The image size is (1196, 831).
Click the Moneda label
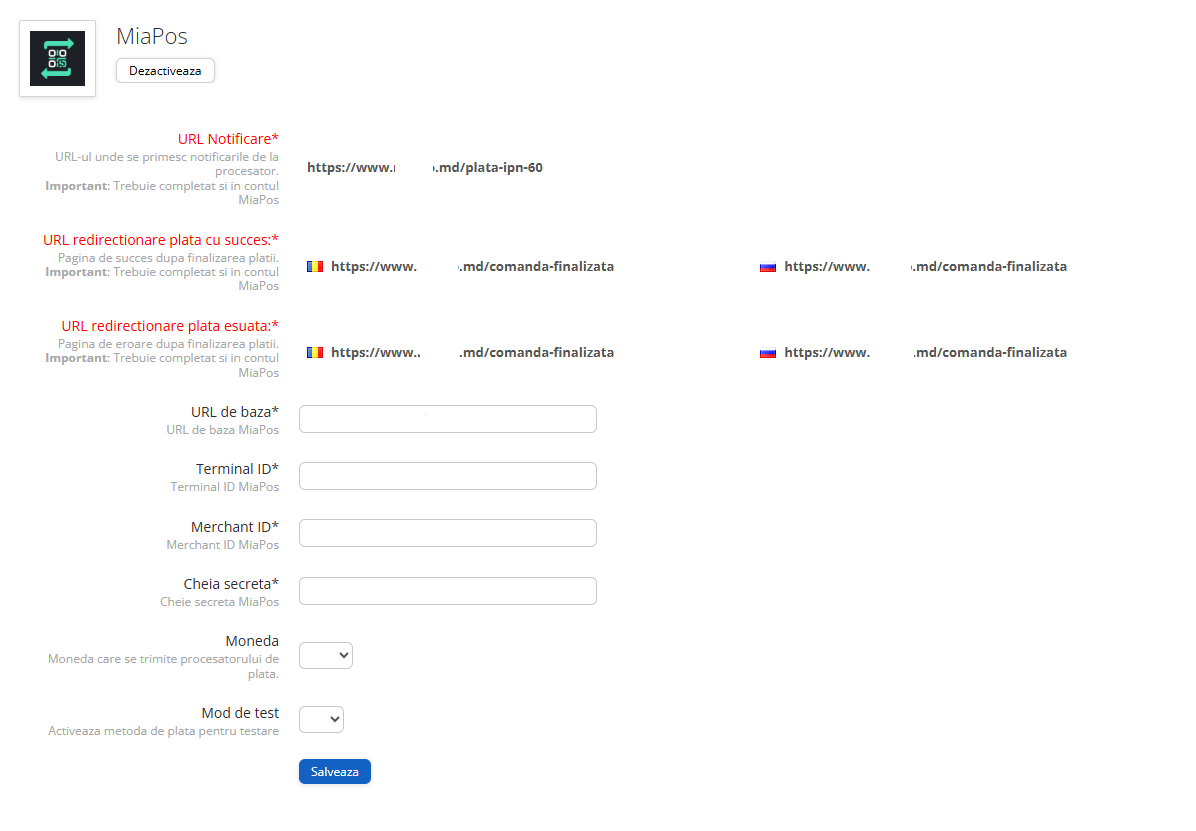coord(252,641)
